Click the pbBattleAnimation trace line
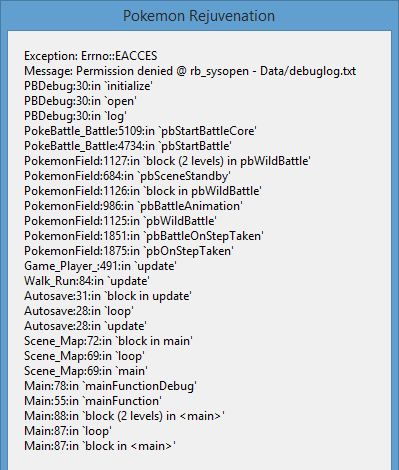 coord(133,206)
